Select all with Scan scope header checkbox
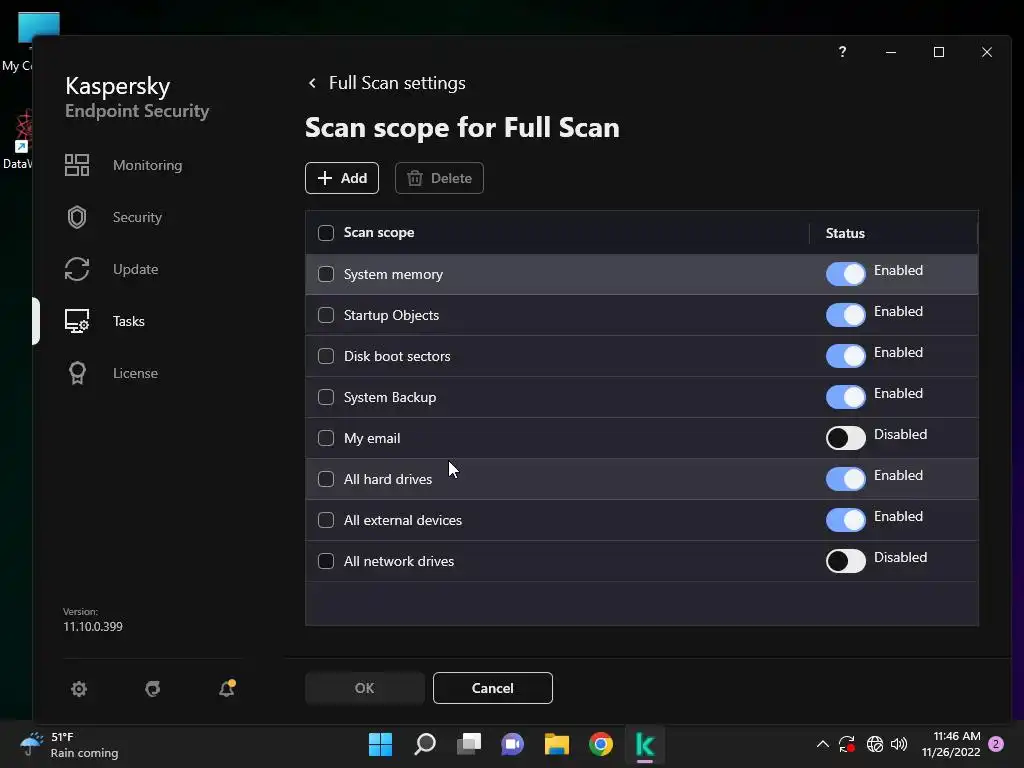 (326, 233)
